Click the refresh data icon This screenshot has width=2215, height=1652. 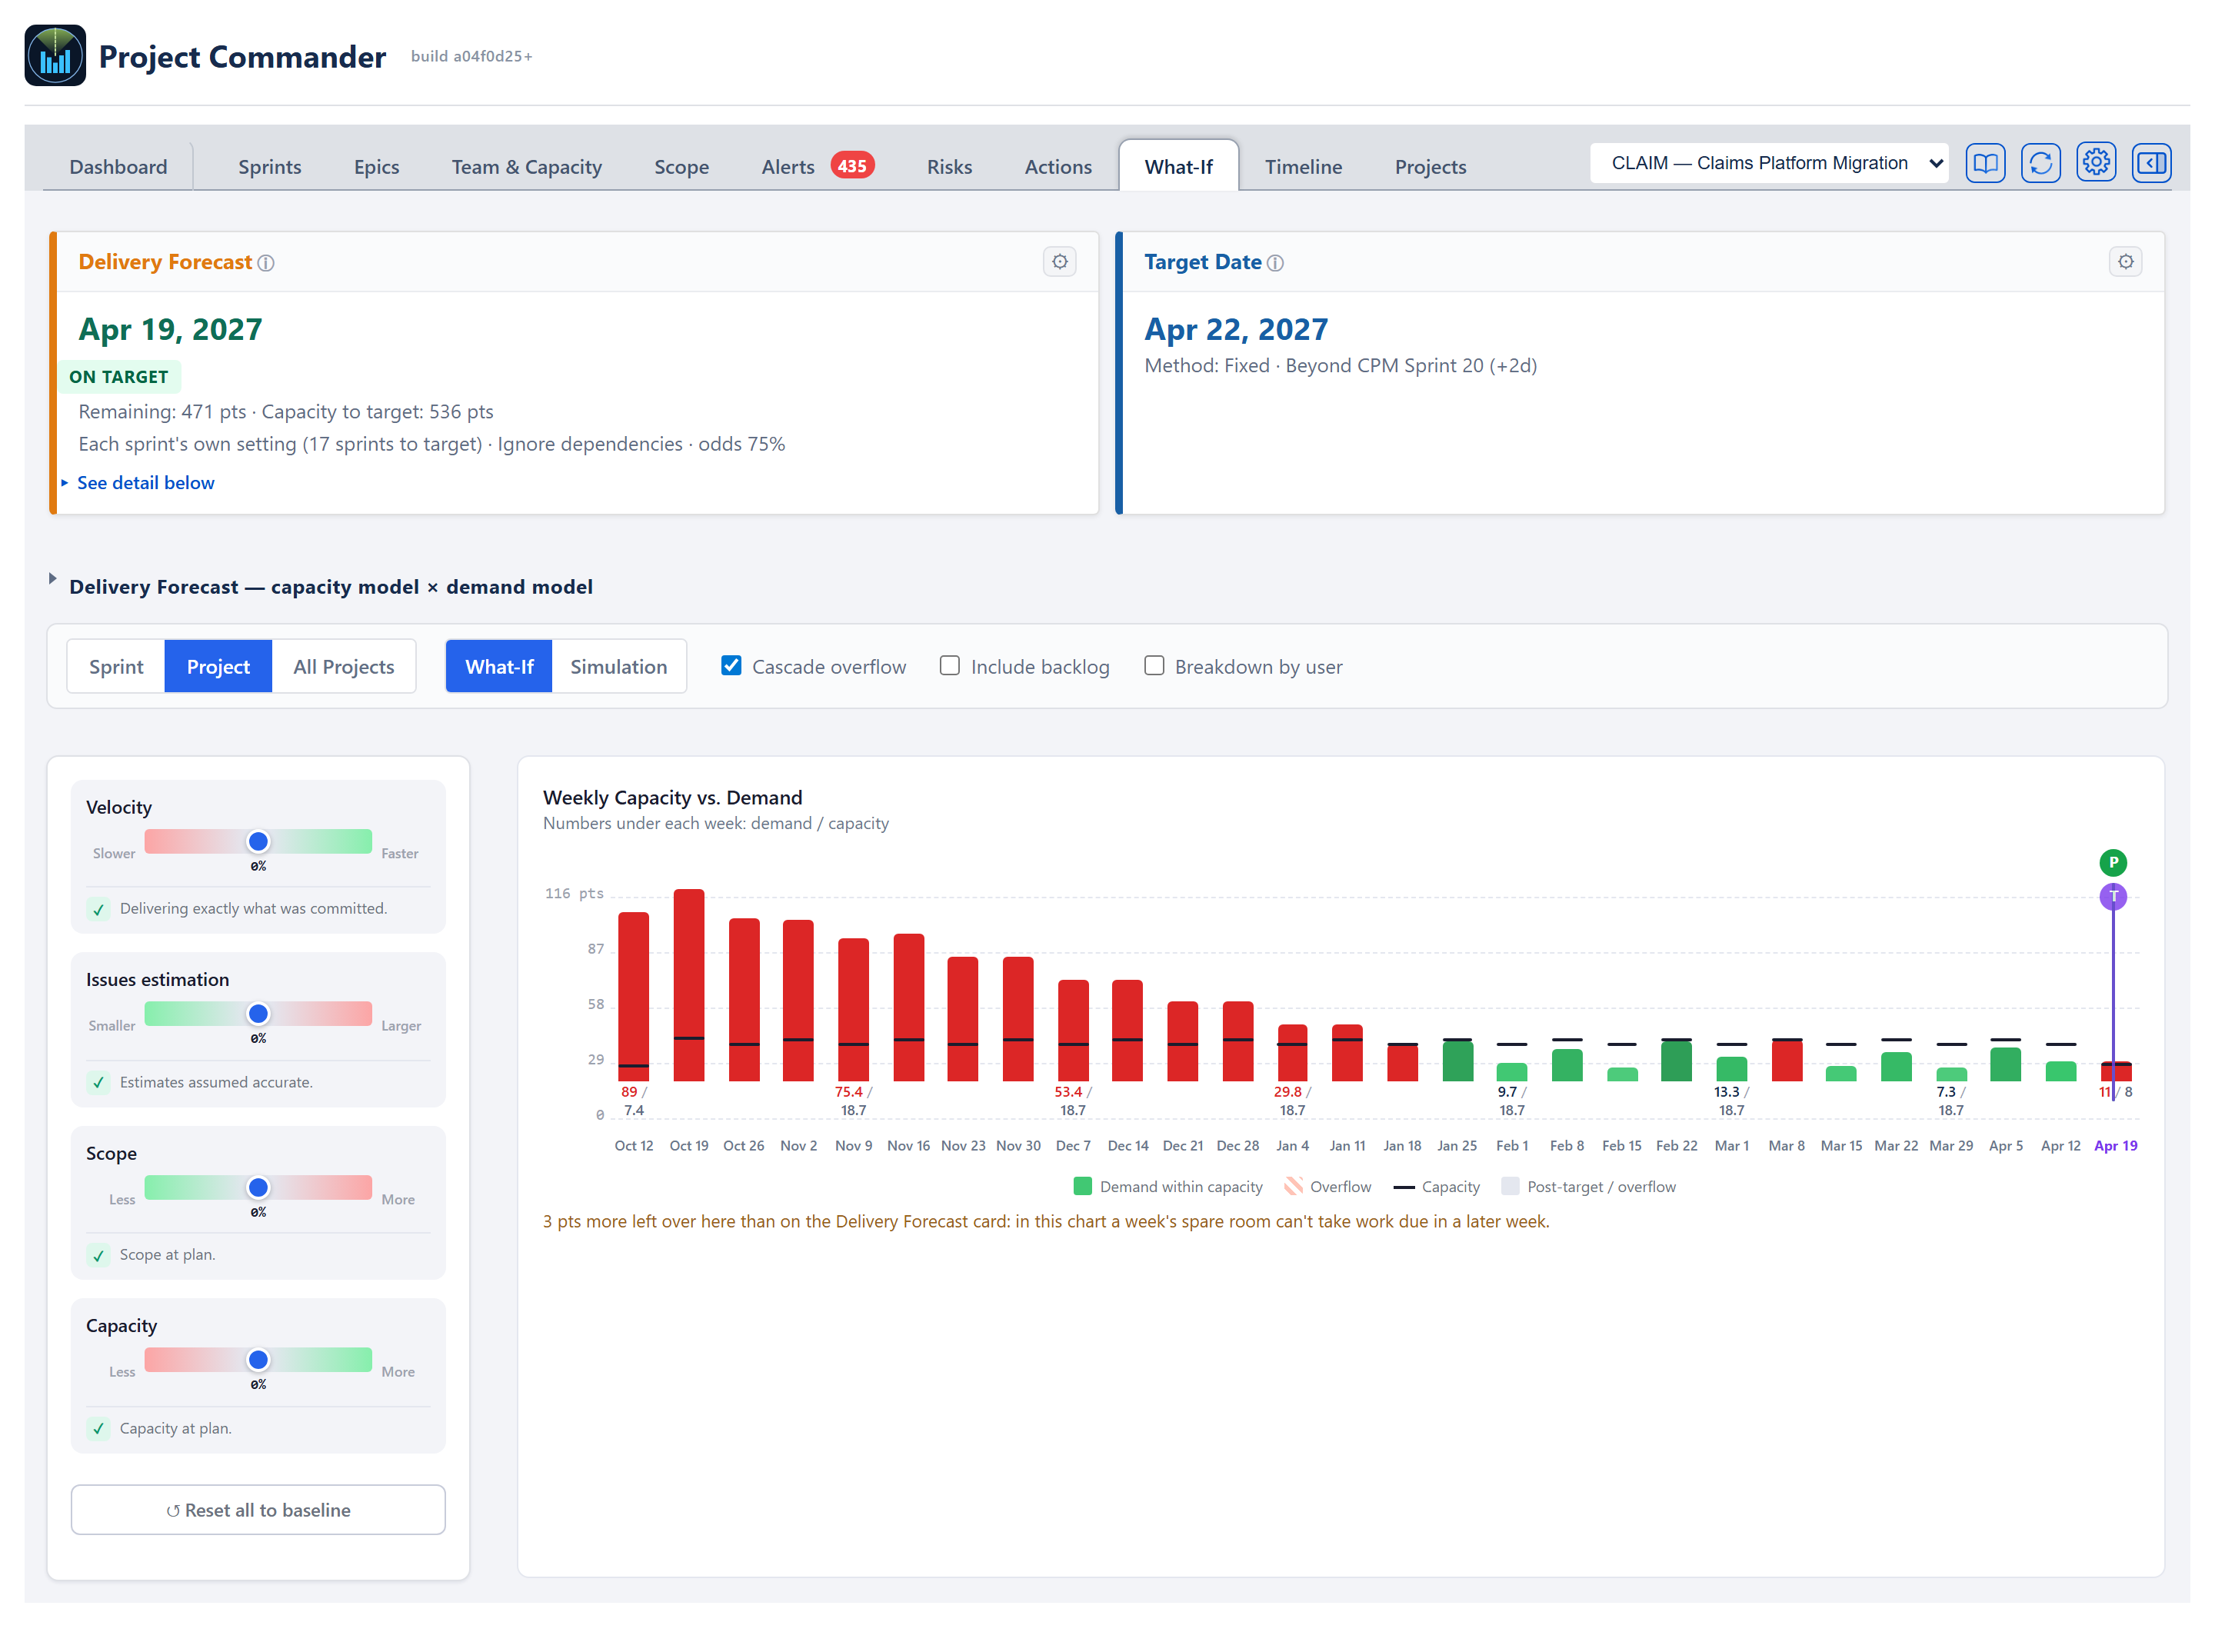(x=2040, y=163)
